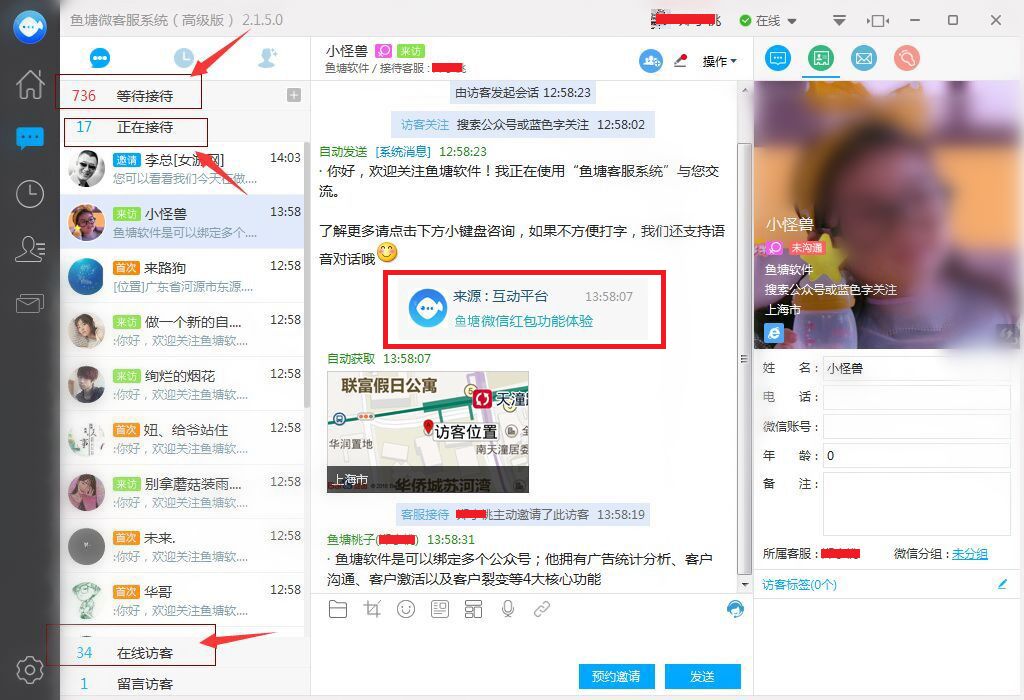Screen dimensions: 1024x700
Task: Open the contacts list icon in the sidebar
Action: pyautogui.click(x=30, y=249)
